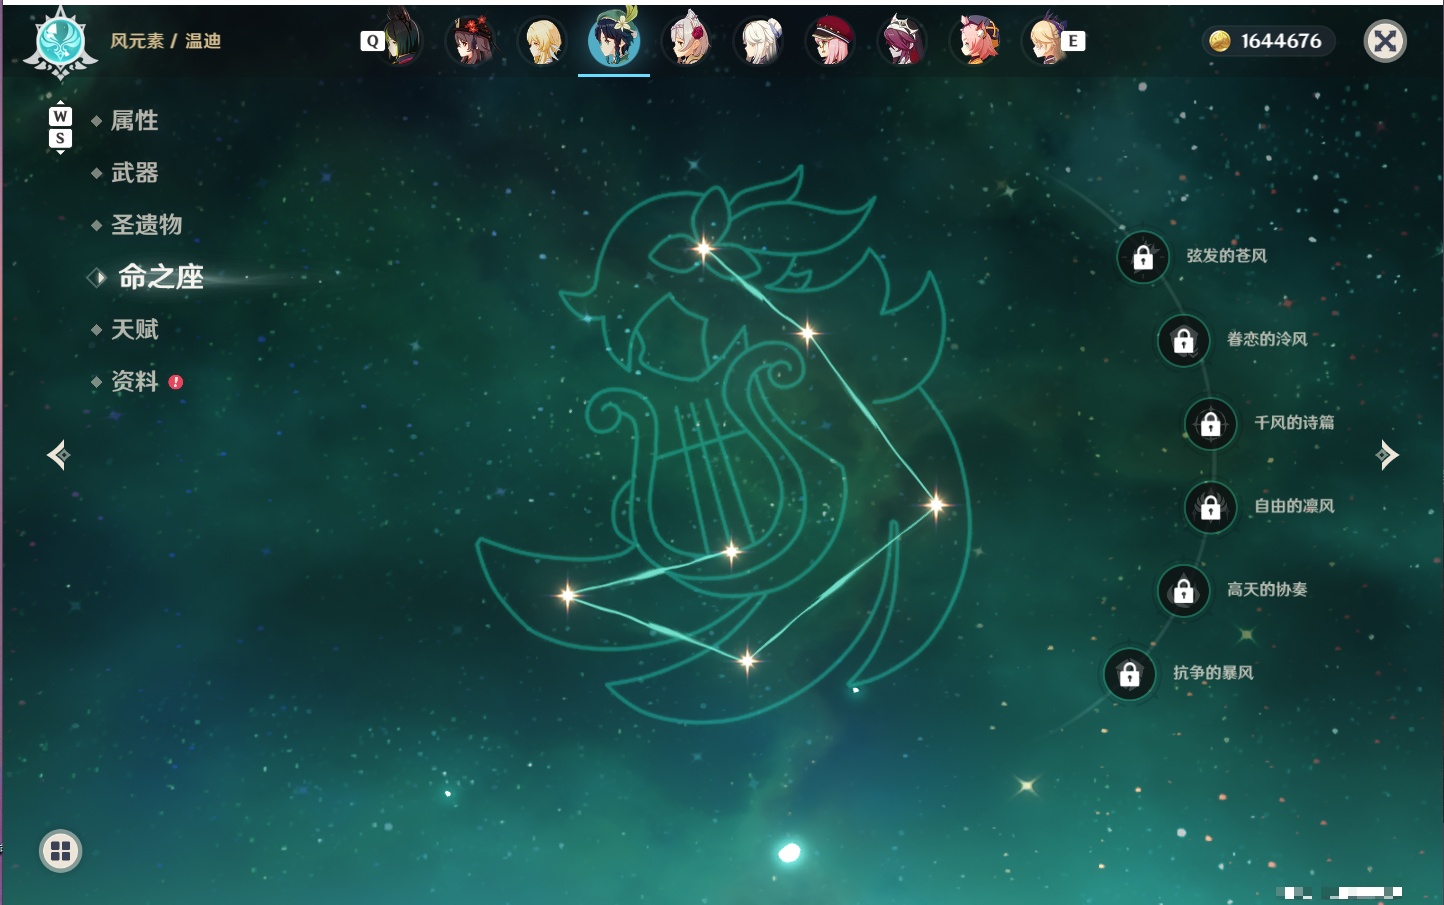Screen dimensions: 1444x905
Task: Select the dark-haired green-streaked character avatar
Action: [x=402, y=39]
